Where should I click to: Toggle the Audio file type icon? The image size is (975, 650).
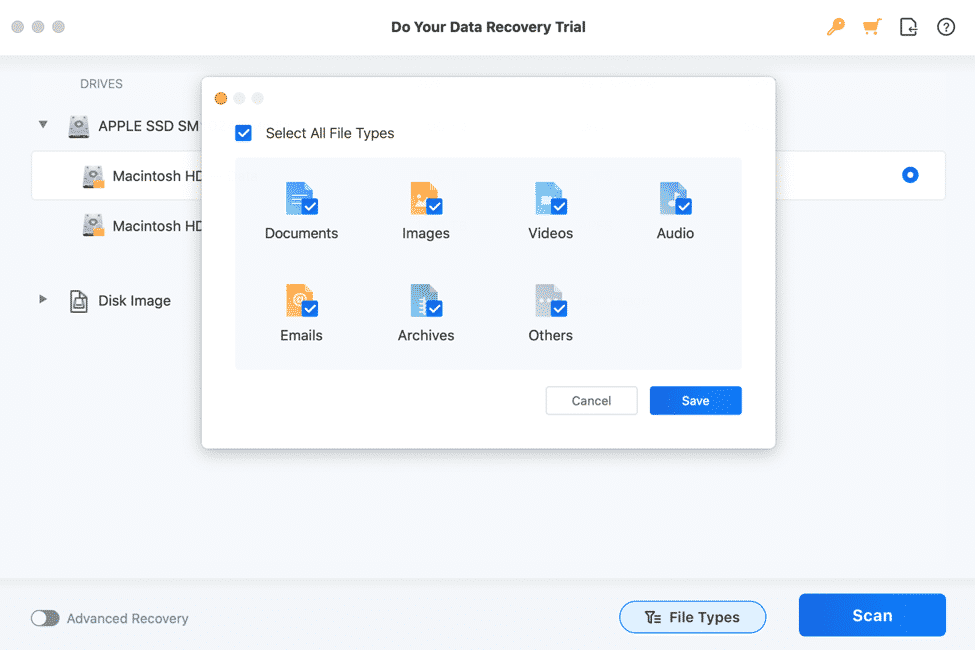(675, 199)
